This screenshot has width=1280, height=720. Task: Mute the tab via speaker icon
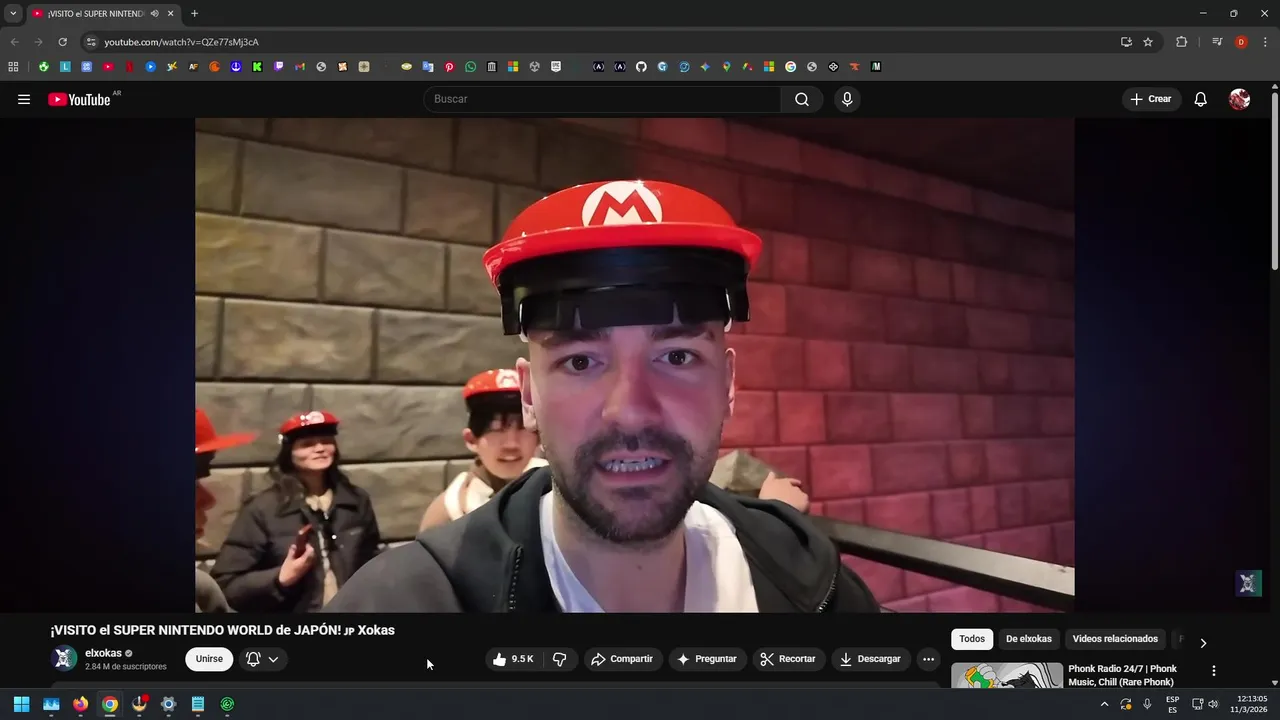coord(154,14)
